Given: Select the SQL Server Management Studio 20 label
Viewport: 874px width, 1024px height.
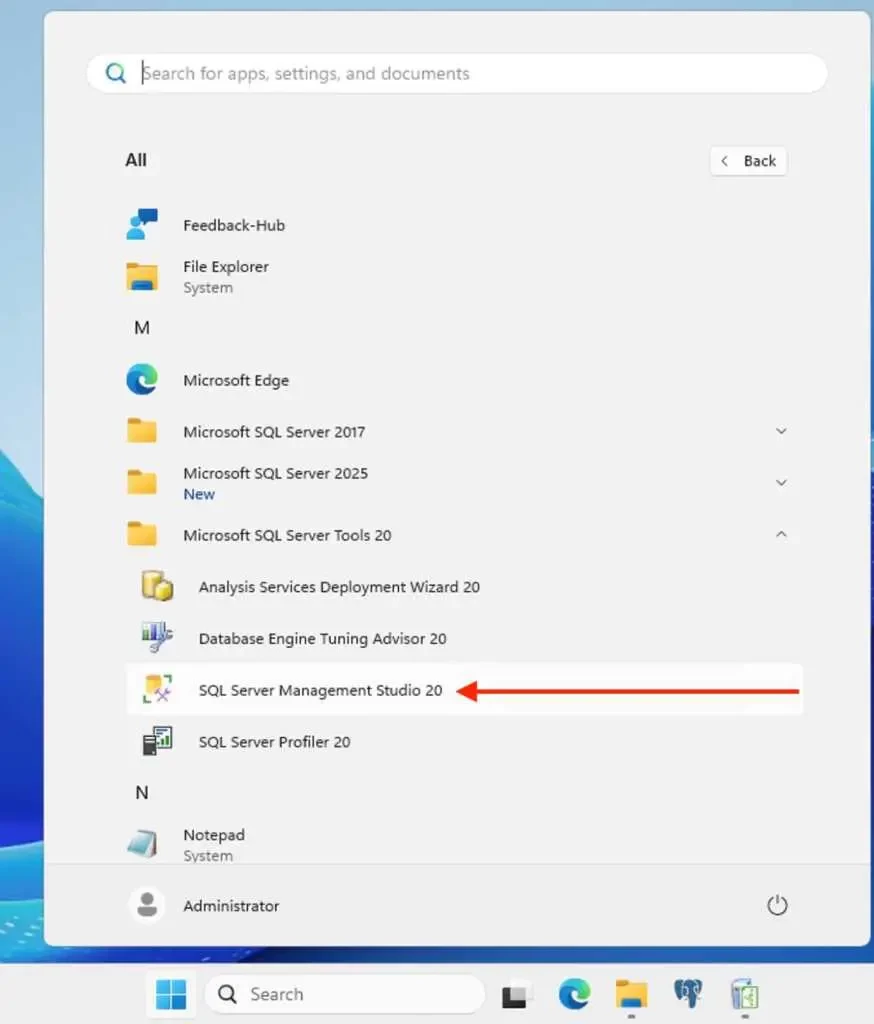Looking at the screenshot, I should tap(320, 690).
